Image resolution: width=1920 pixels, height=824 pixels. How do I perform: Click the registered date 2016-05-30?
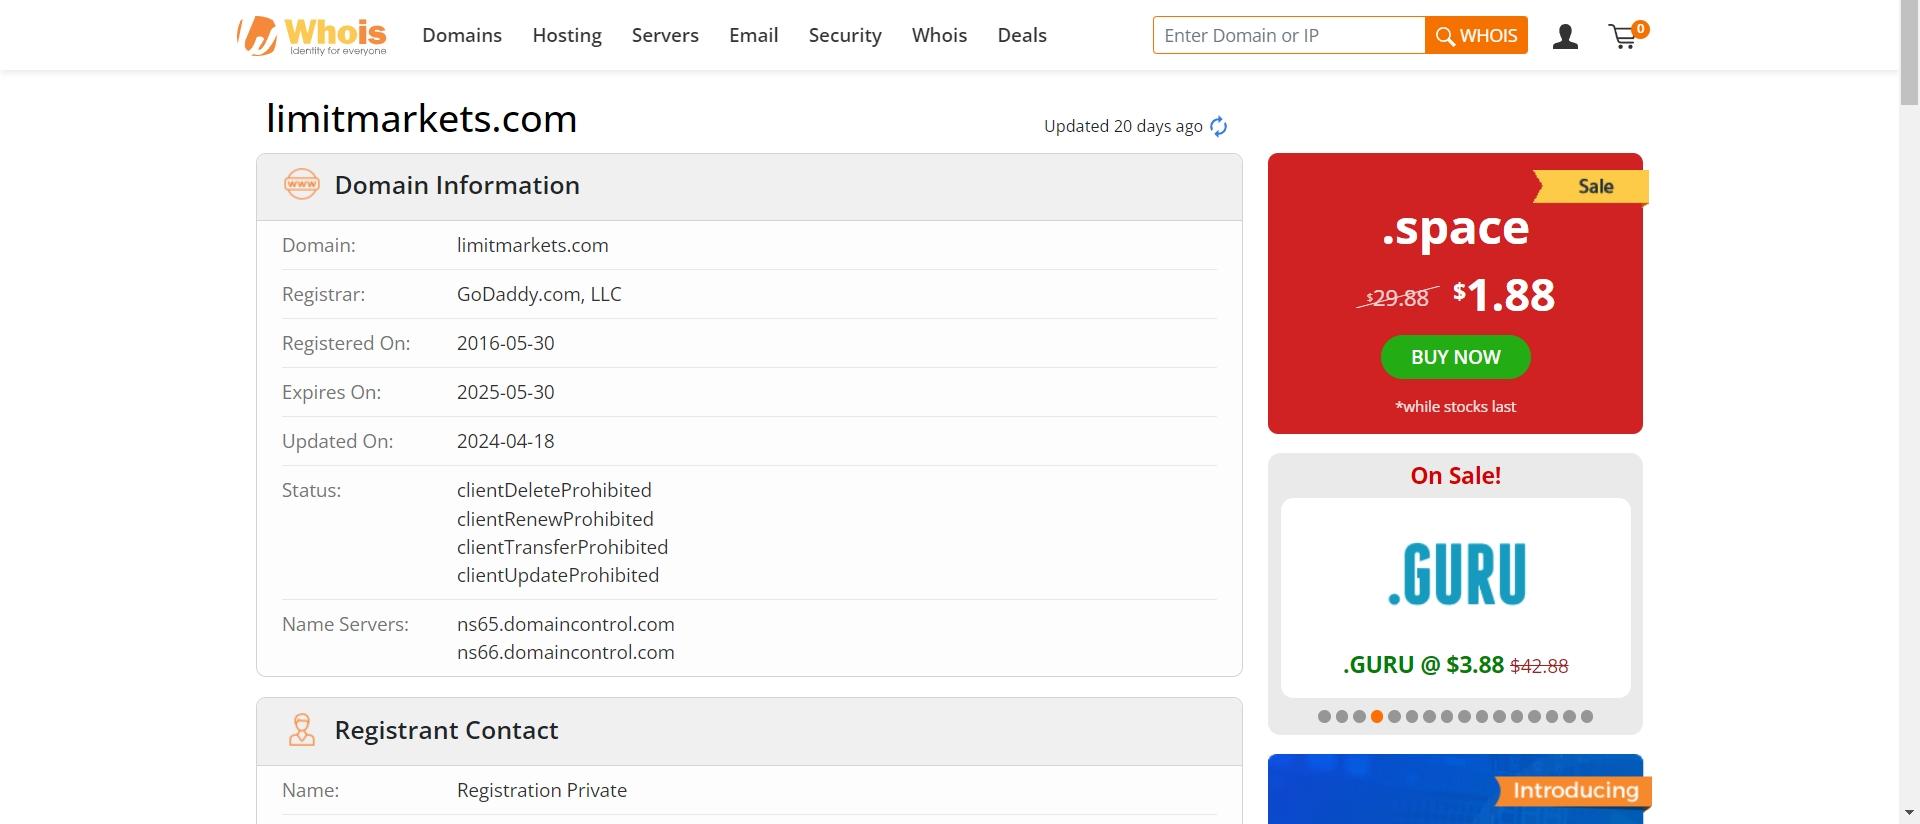(505, 343)
